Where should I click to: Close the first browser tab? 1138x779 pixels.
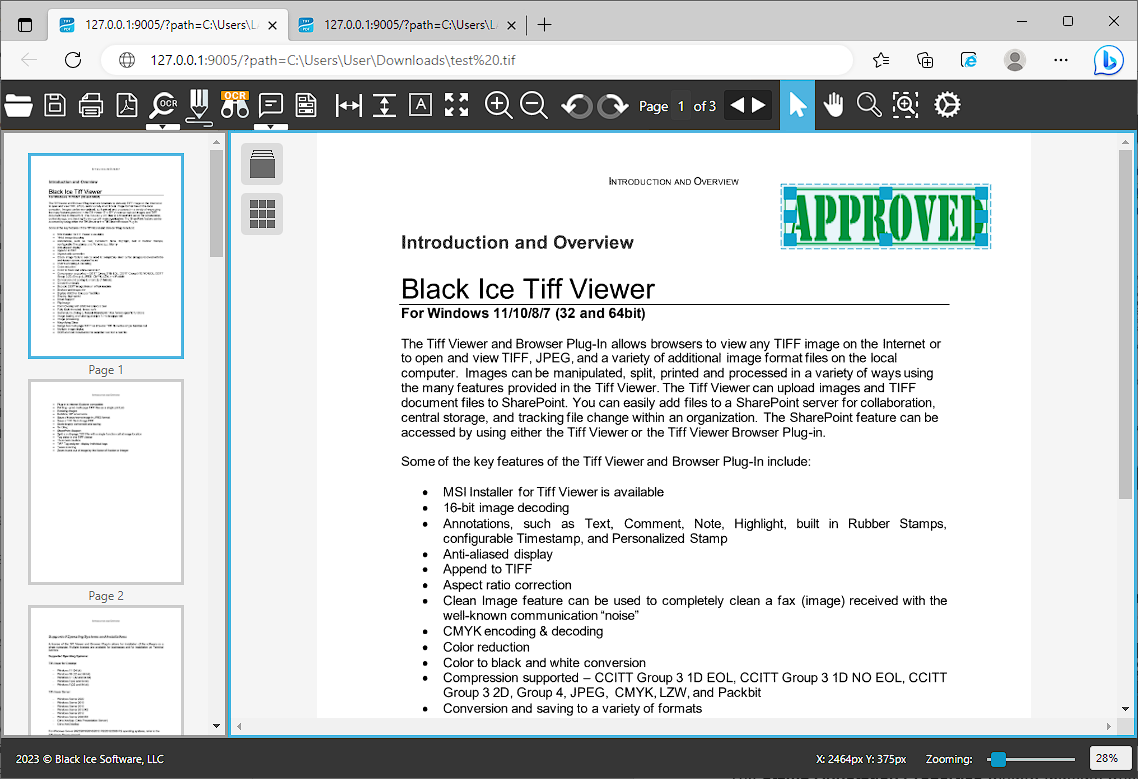point(272,25)
